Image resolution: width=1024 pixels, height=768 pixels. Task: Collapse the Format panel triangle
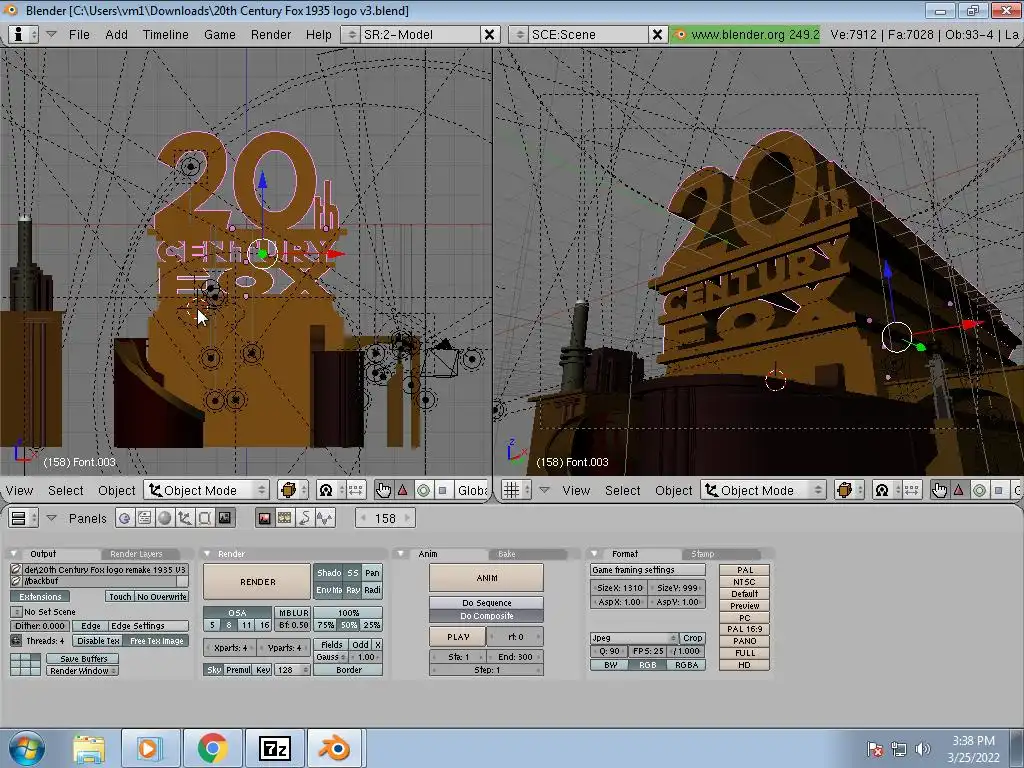pyautogui.click(x=594, y=554)
